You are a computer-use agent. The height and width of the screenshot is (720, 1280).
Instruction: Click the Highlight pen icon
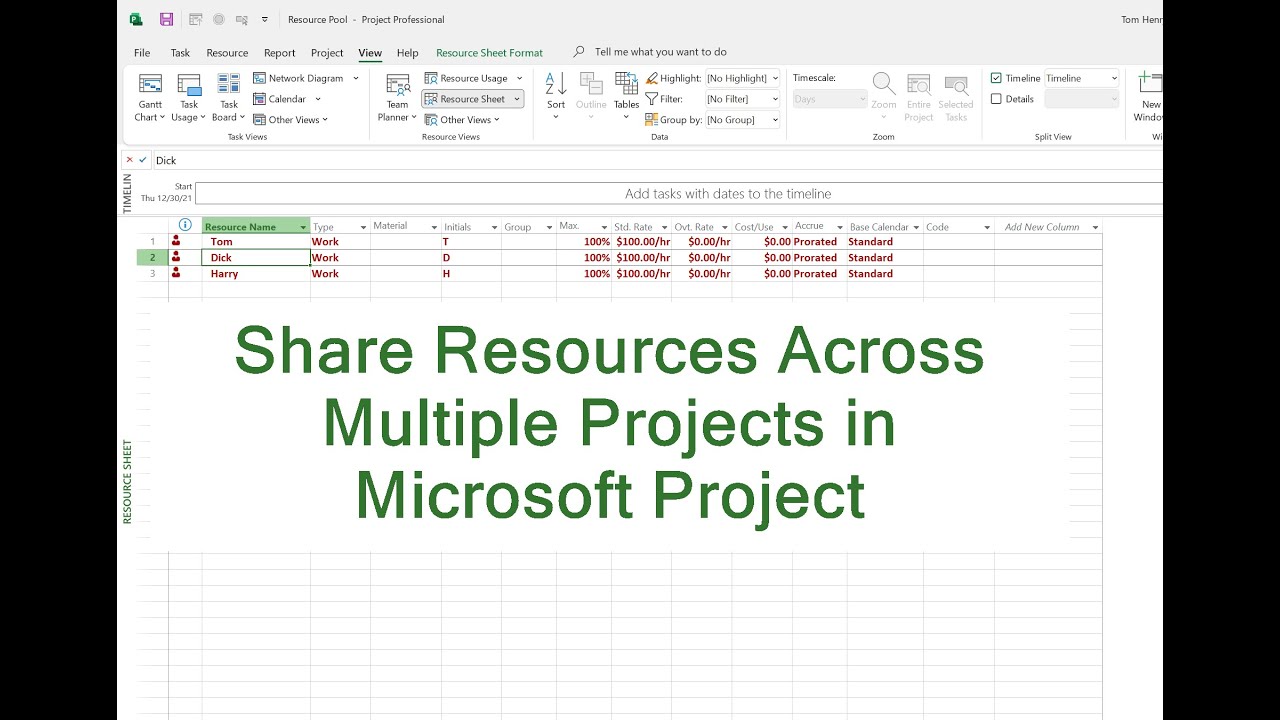coord(652,78)
